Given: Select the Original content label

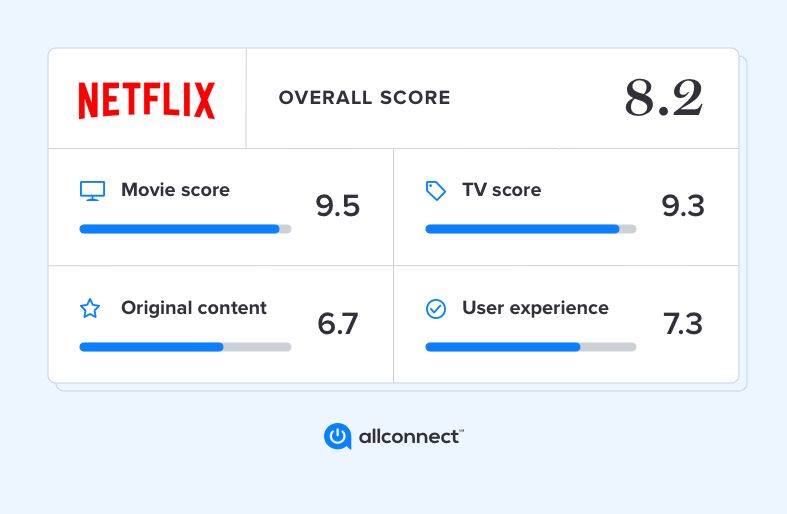Looking at the screenshot, I should click(x=194, y=308).
